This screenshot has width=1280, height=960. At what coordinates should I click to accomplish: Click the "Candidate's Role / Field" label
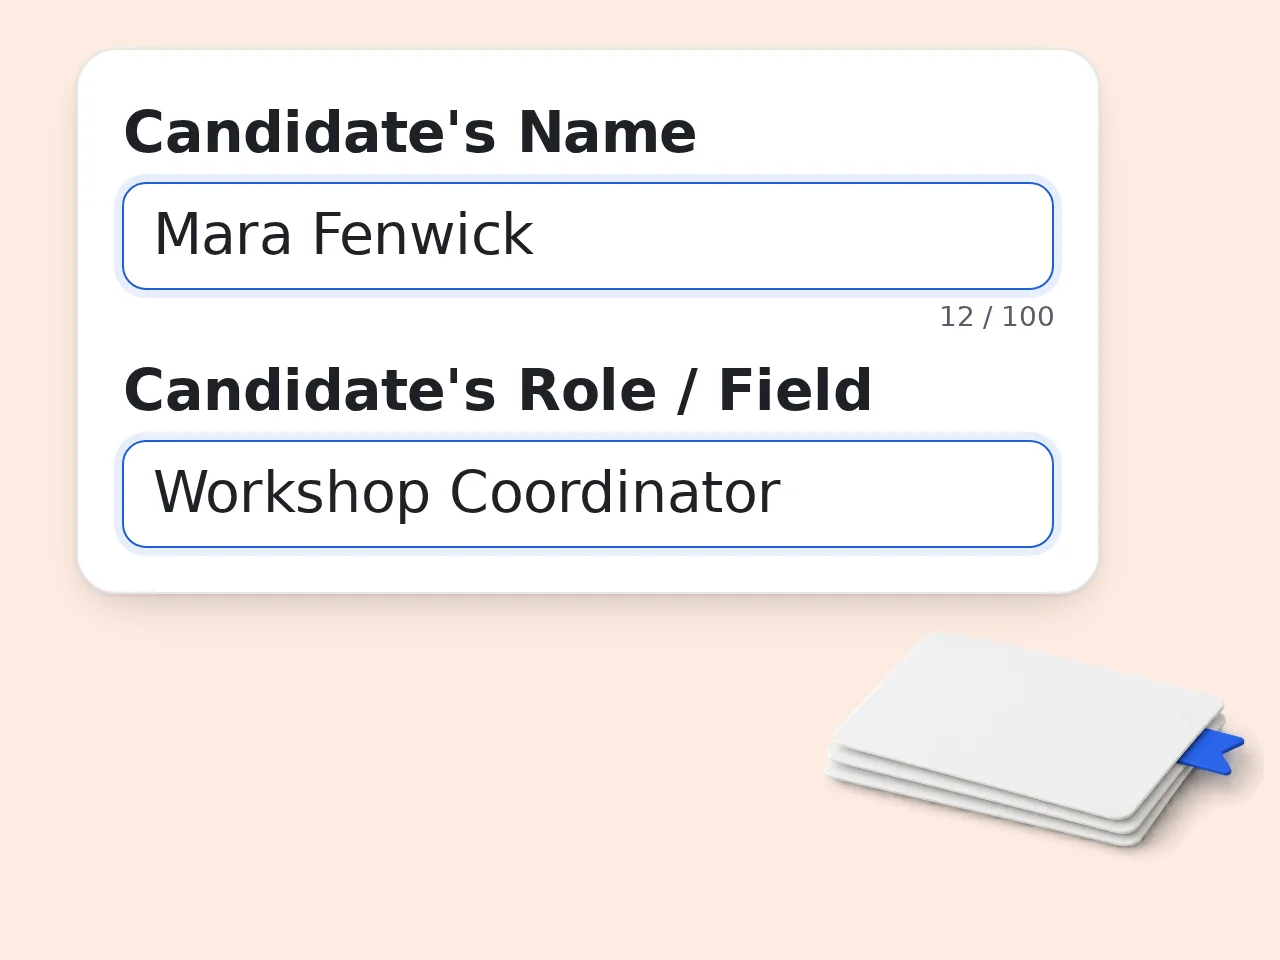(498, 391)
